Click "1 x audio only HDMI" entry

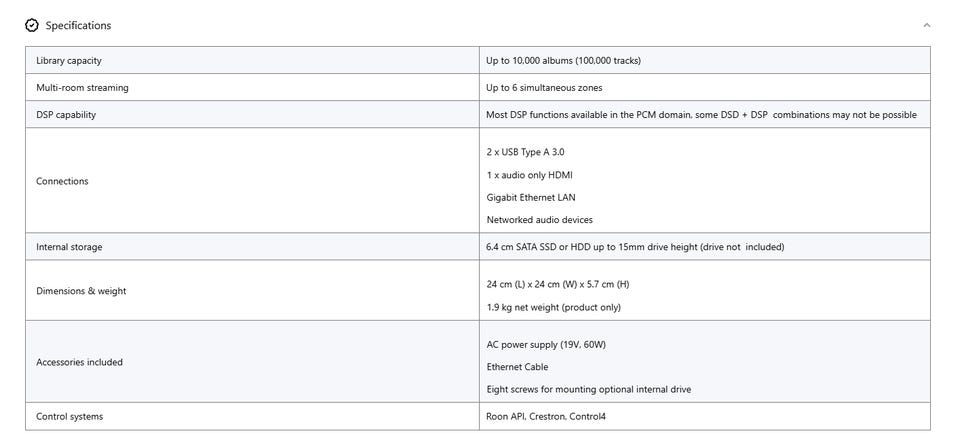pos(530,175)
